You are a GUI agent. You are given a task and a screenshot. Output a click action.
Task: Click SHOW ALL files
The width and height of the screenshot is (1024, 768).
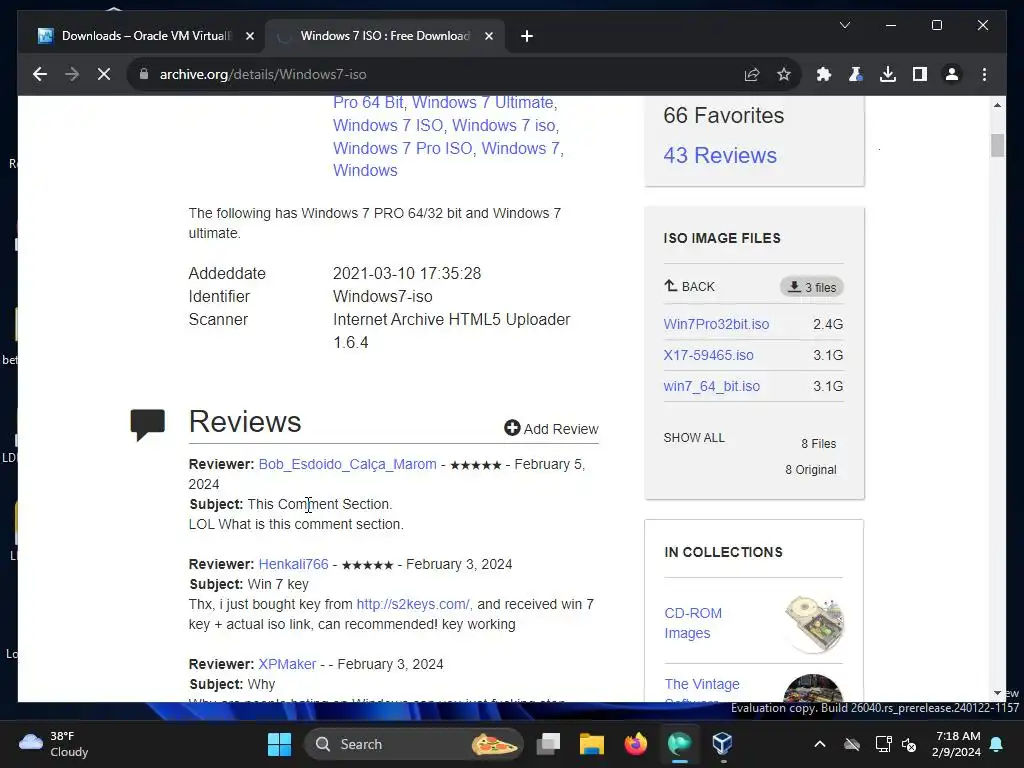tap(694, 438)
